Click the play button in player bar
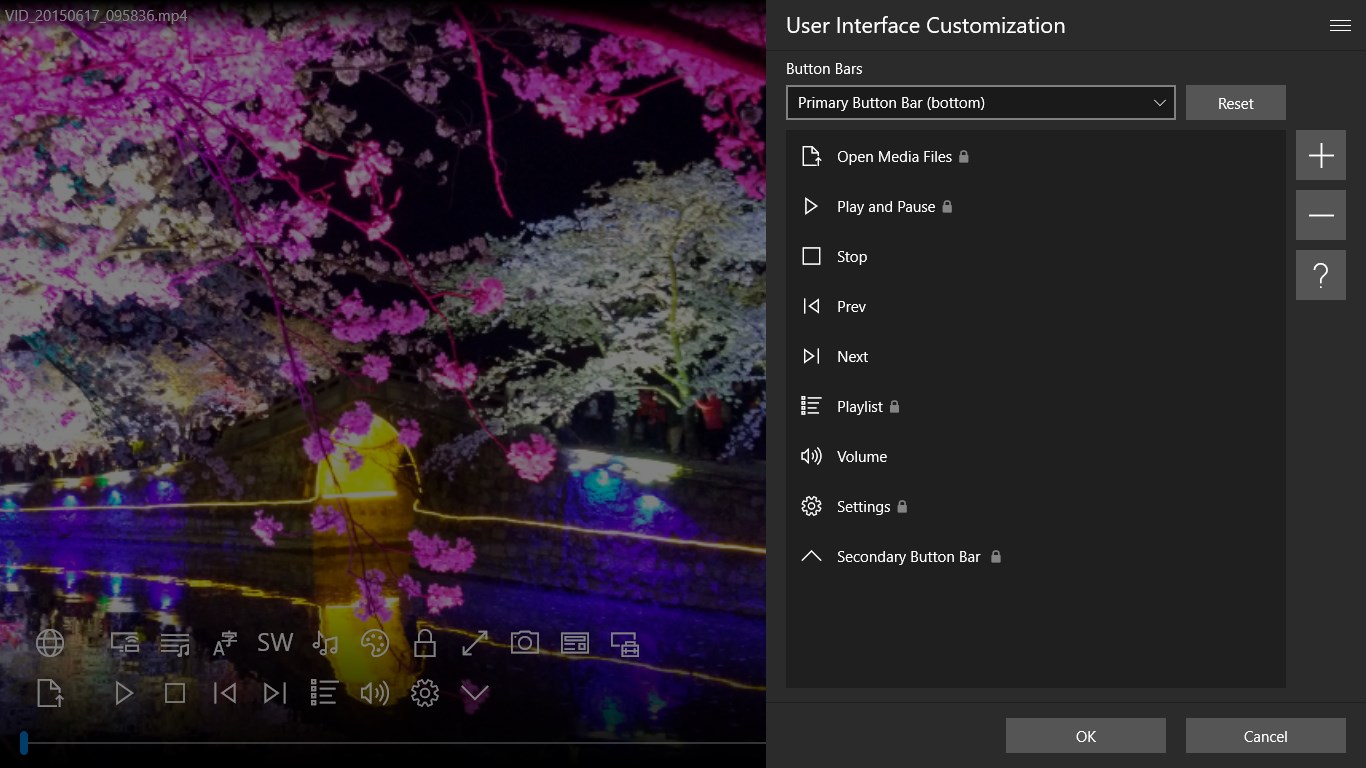1366x768 pixels. [124, 693]
